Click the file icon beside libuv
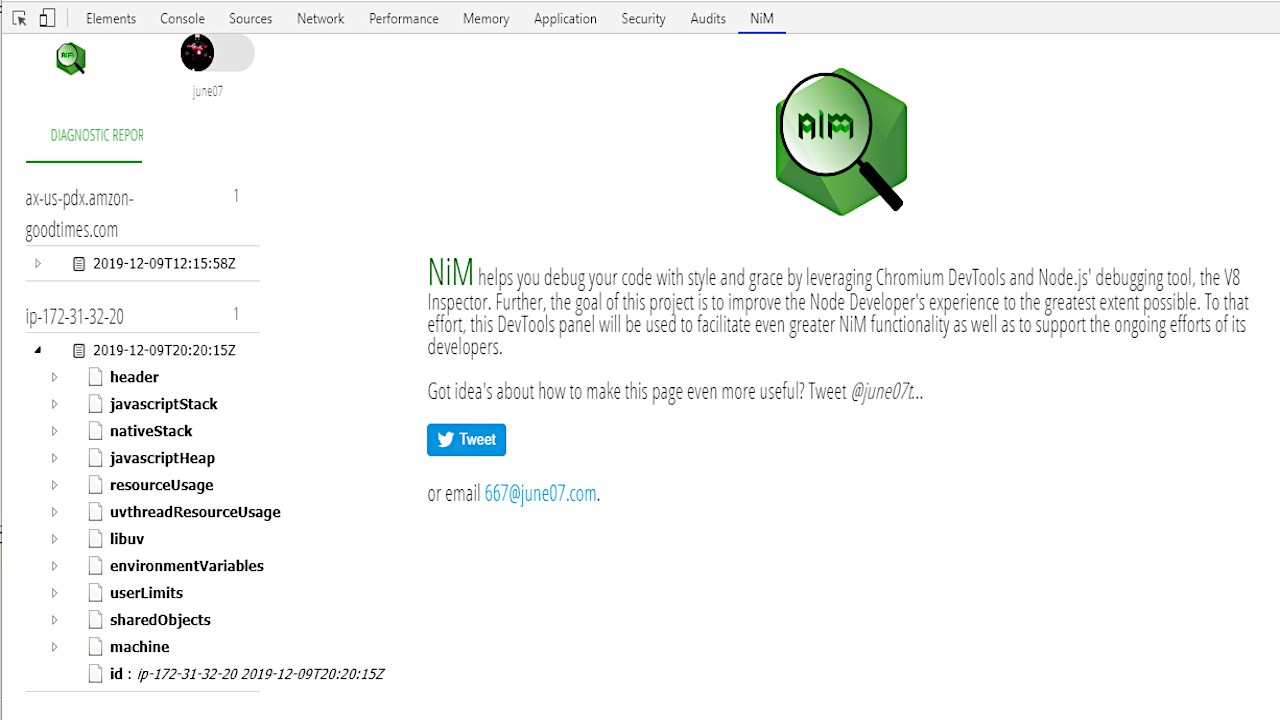The image size is (1280, 720). [x=96, y=539]
